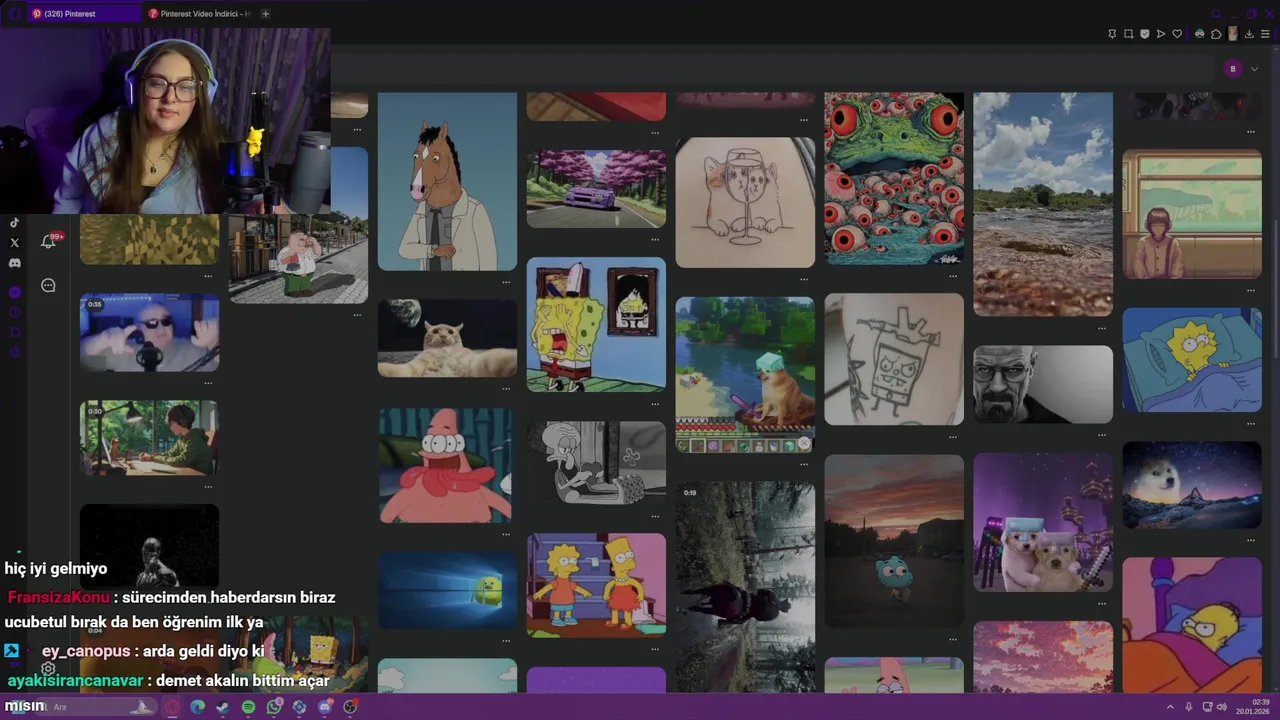Open OBS Studio from the taskbar

pyautogui.click(x=350, y=707)
